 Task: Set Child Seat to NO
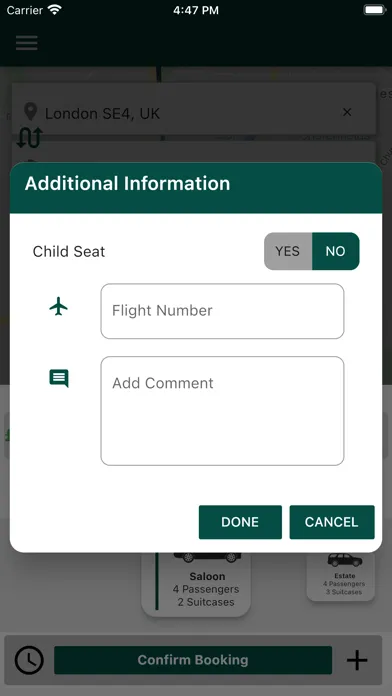pos(336,251)
